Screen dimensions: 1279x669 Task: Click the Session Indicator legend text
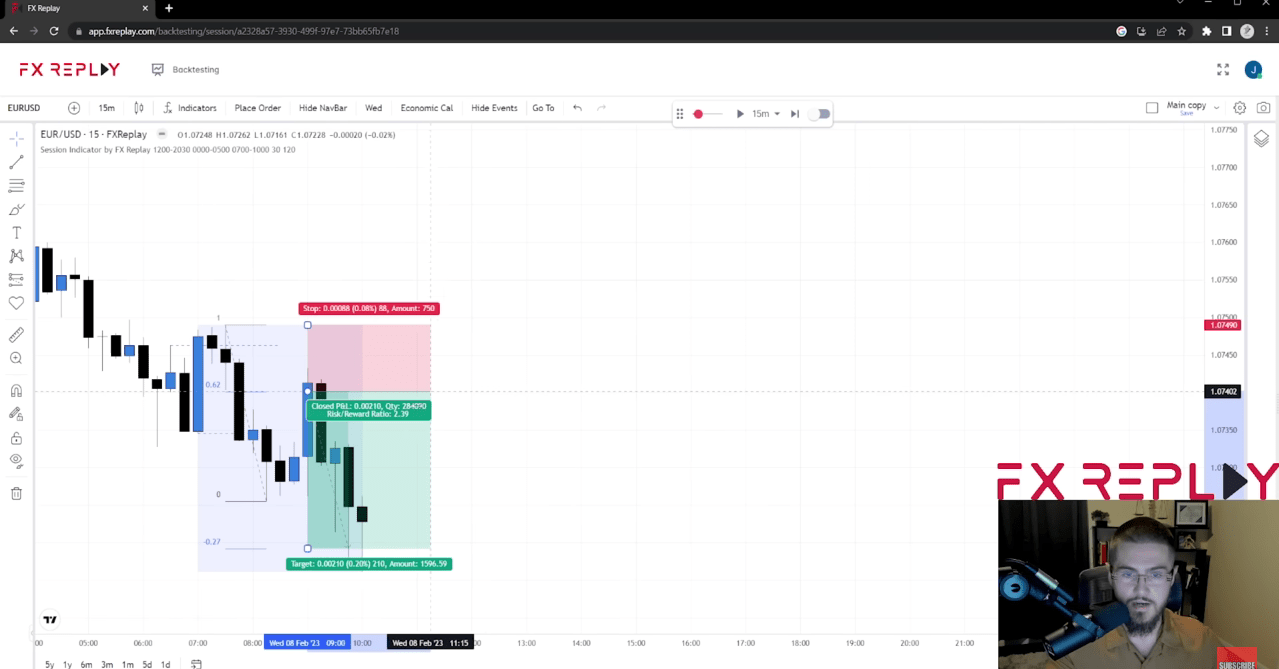pos(167,150)
